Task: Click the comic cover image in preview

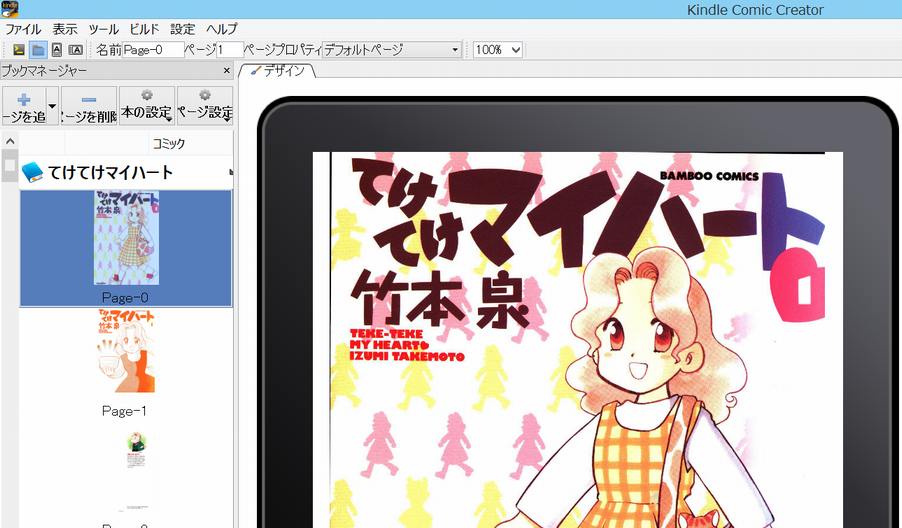Action: point(578,339)
